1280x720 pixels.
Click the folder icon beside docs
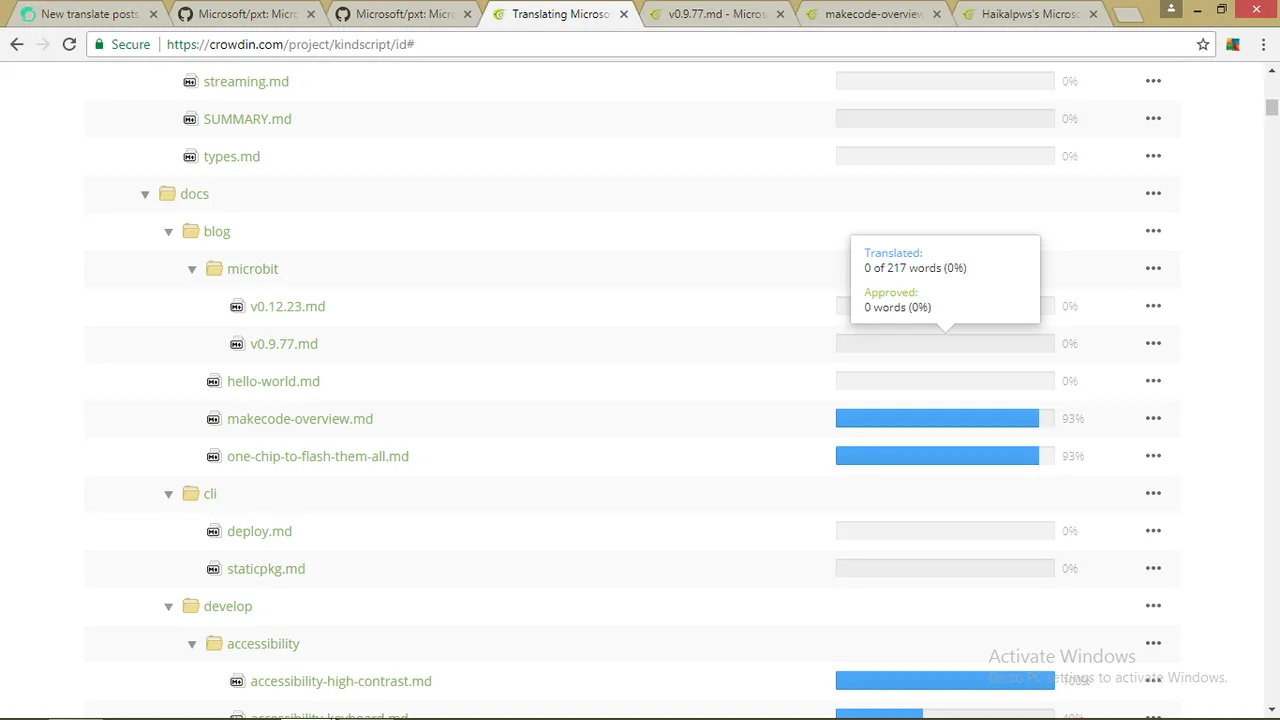(167, 193)
